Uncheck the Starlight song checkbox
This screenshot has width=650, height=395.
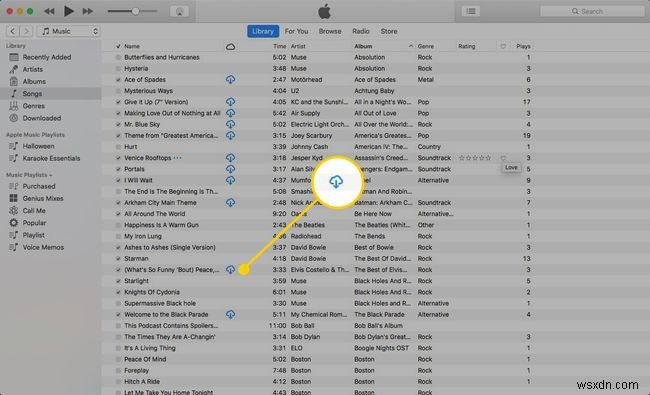(x=119, y=281)
